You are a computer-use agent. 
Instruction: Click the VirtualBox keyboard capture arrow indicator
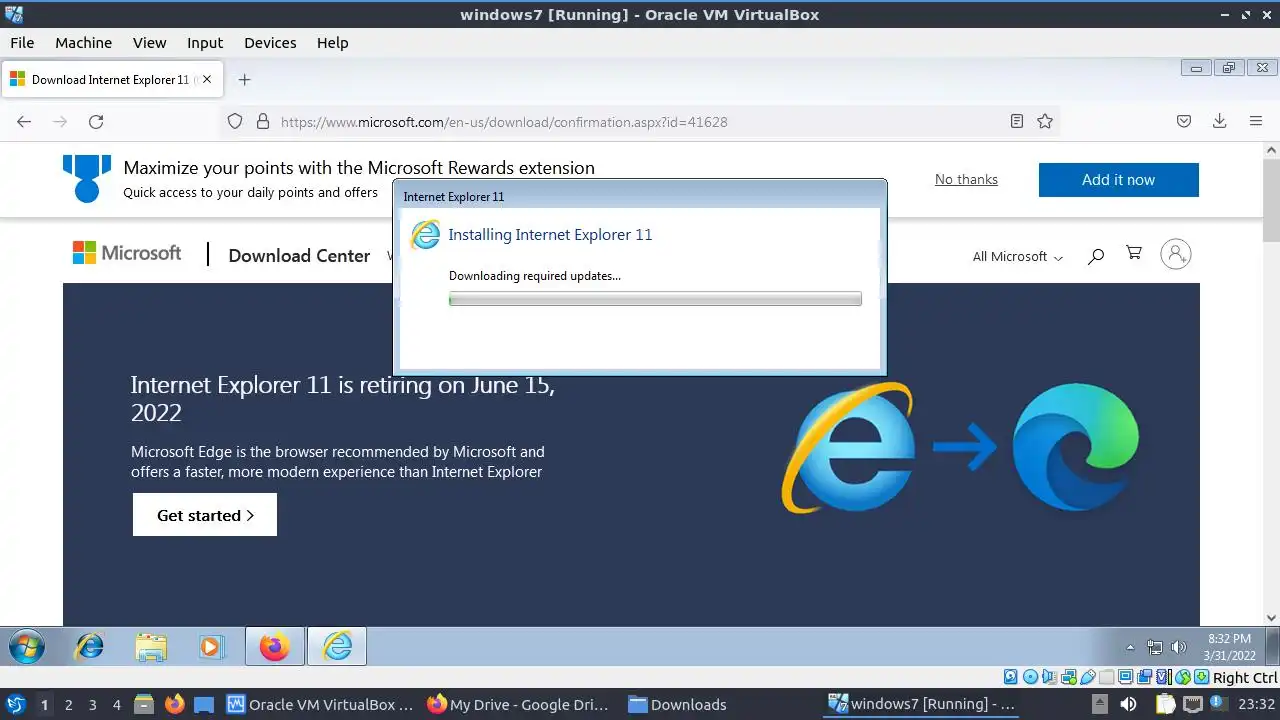(1202, 678)
